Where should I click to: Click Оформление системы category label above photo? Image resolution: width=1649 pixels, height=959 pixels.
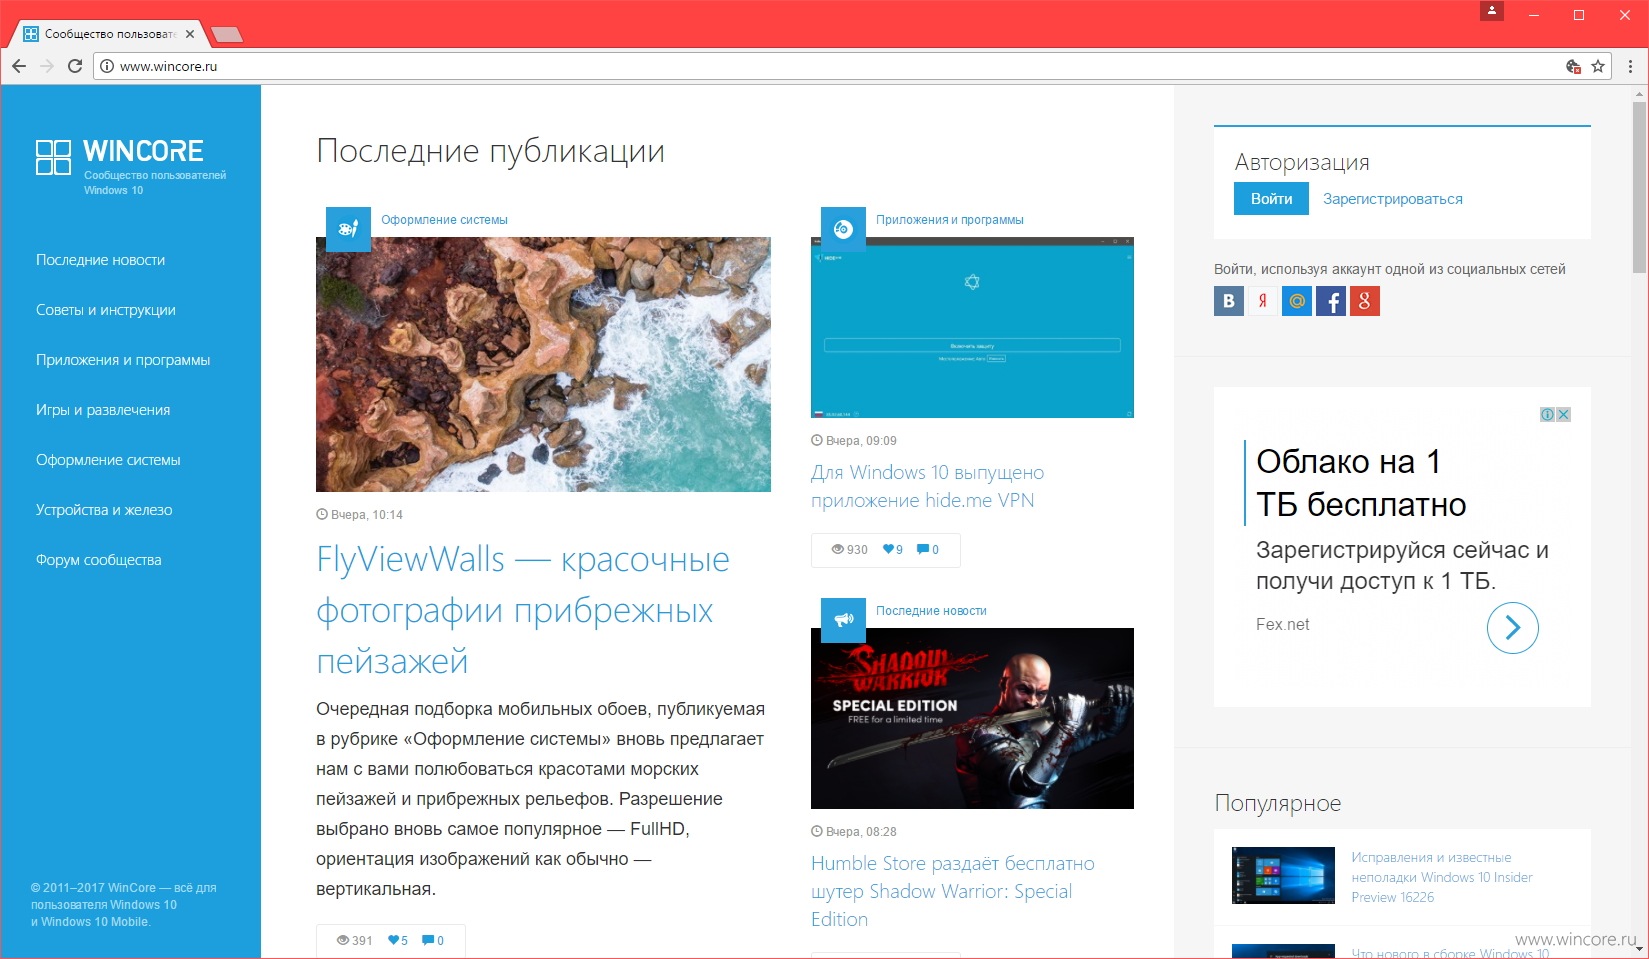(x=444, y=220)
